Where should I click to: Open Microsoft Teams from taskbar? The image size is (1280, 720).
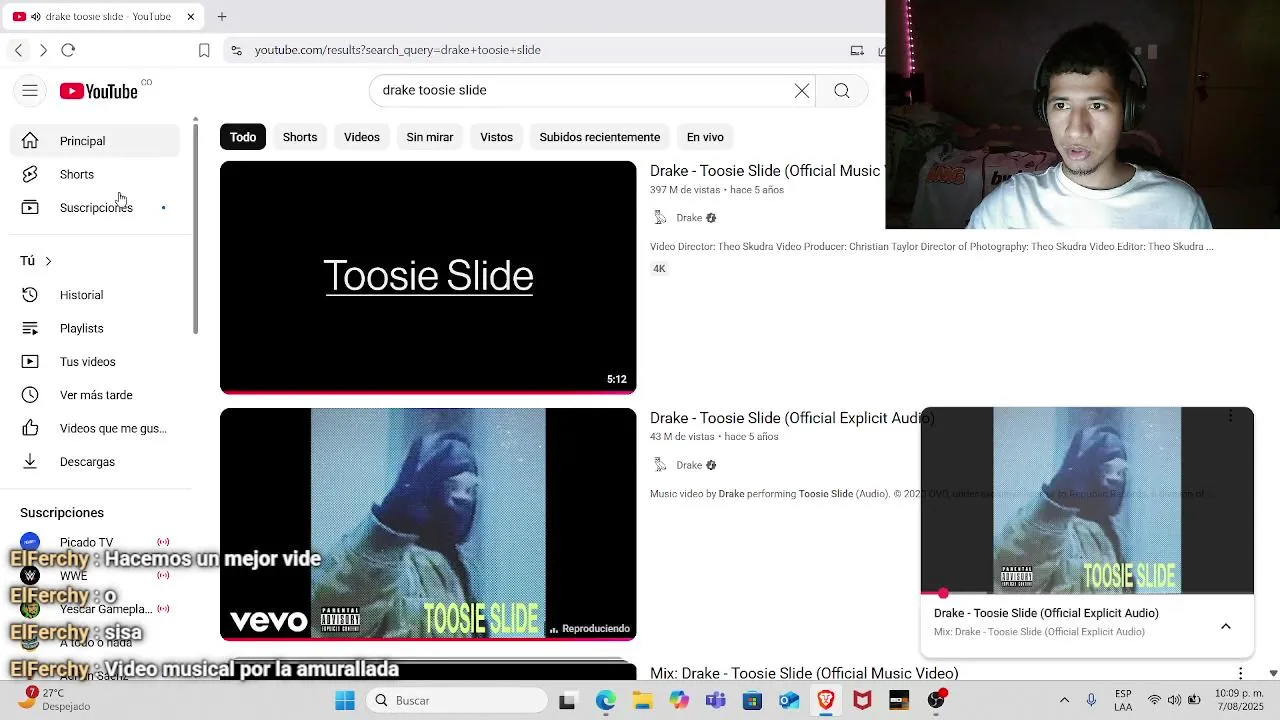[715, 700]
